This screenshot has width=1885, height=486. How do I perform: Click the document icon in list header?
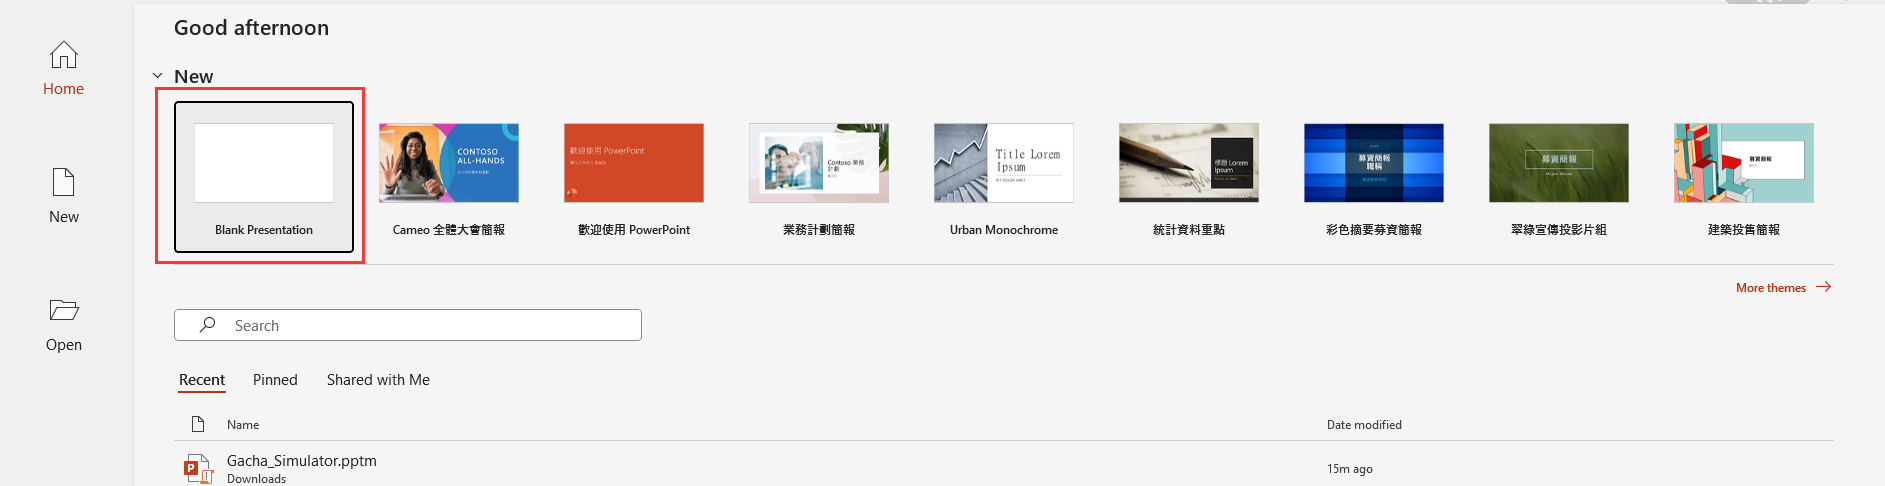tap(198, 424)
